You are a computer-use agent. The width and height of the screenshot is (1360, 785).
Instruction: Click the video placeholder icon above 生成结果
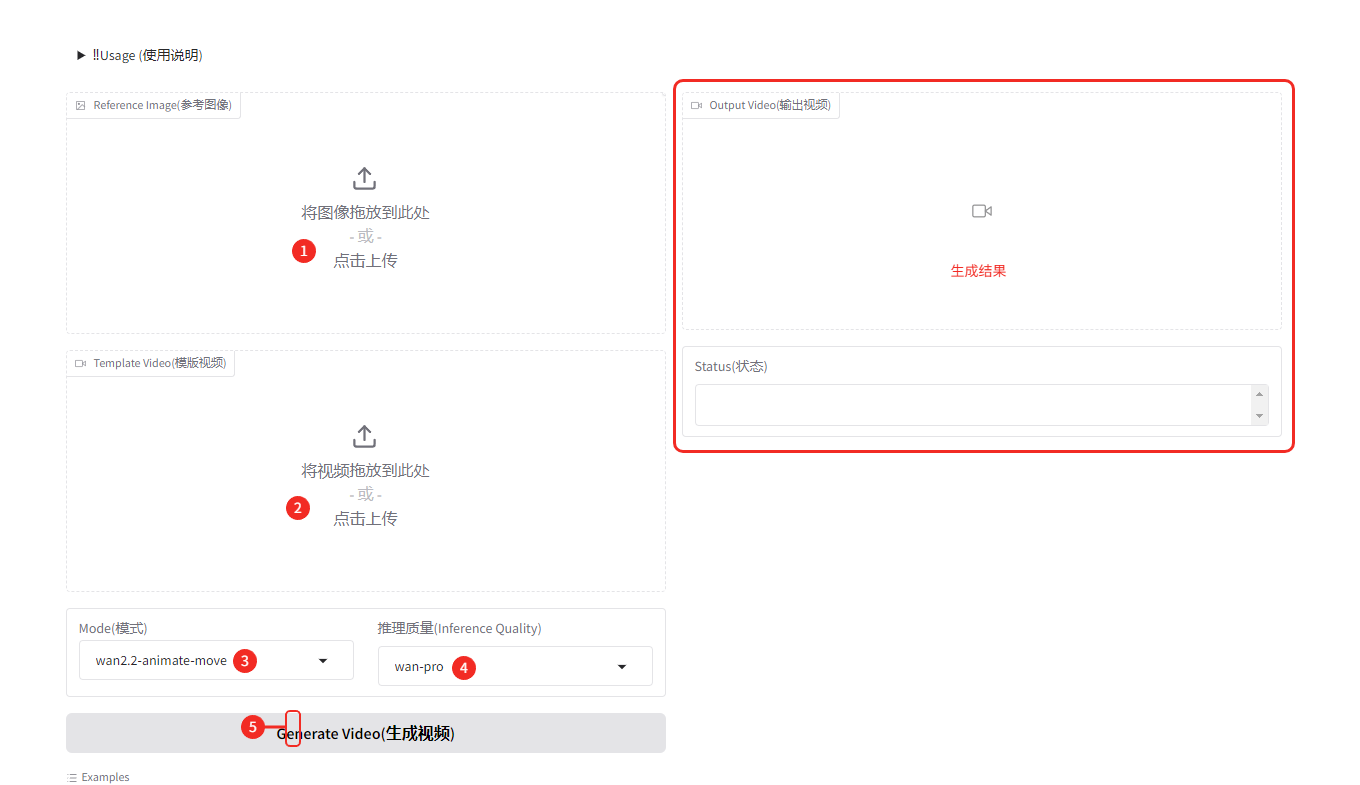[x=981, y=211]
